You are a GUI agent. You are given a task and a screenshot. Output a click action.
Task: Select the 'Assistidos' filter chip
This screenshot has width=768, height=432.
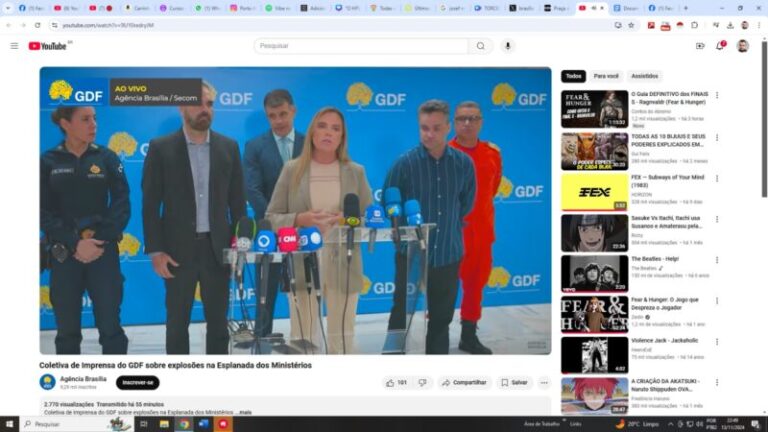coord(644,76)
